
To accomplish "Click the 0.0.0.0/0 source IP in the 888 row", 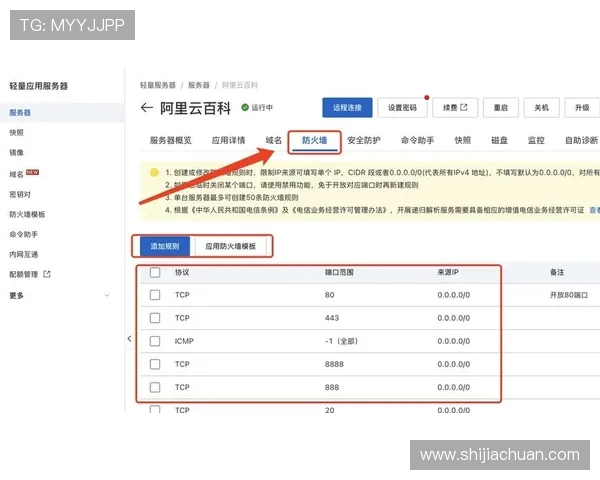I will pos(454,387).
